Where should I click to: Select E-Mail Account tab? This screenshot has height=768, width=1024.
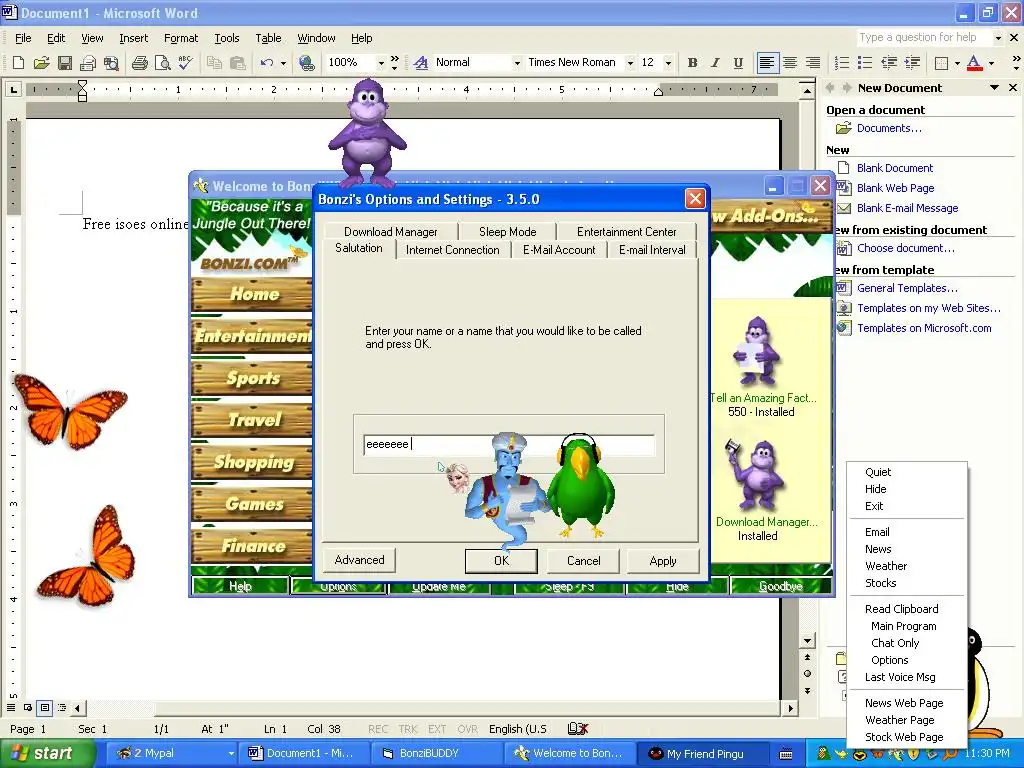(x=559, y=249)
